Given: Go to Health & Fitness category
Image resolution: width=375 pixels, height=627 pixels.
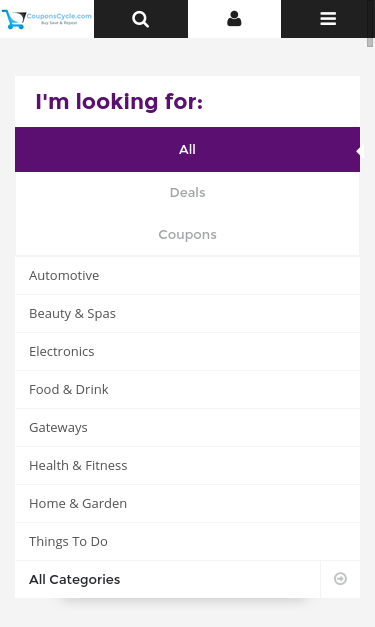Looking at the screenshot, I should 187,465.
